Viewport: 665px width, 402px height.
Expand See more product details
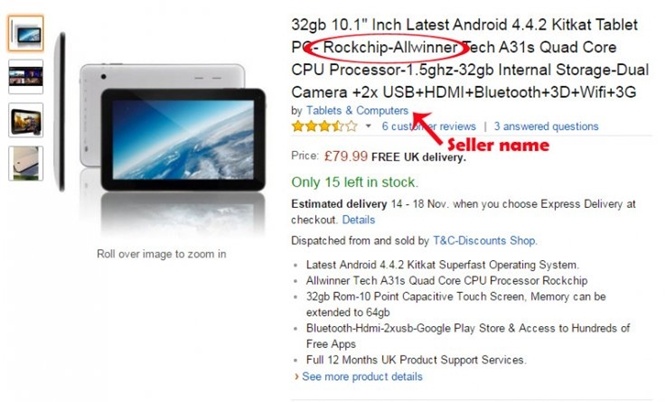click(362, 377)
